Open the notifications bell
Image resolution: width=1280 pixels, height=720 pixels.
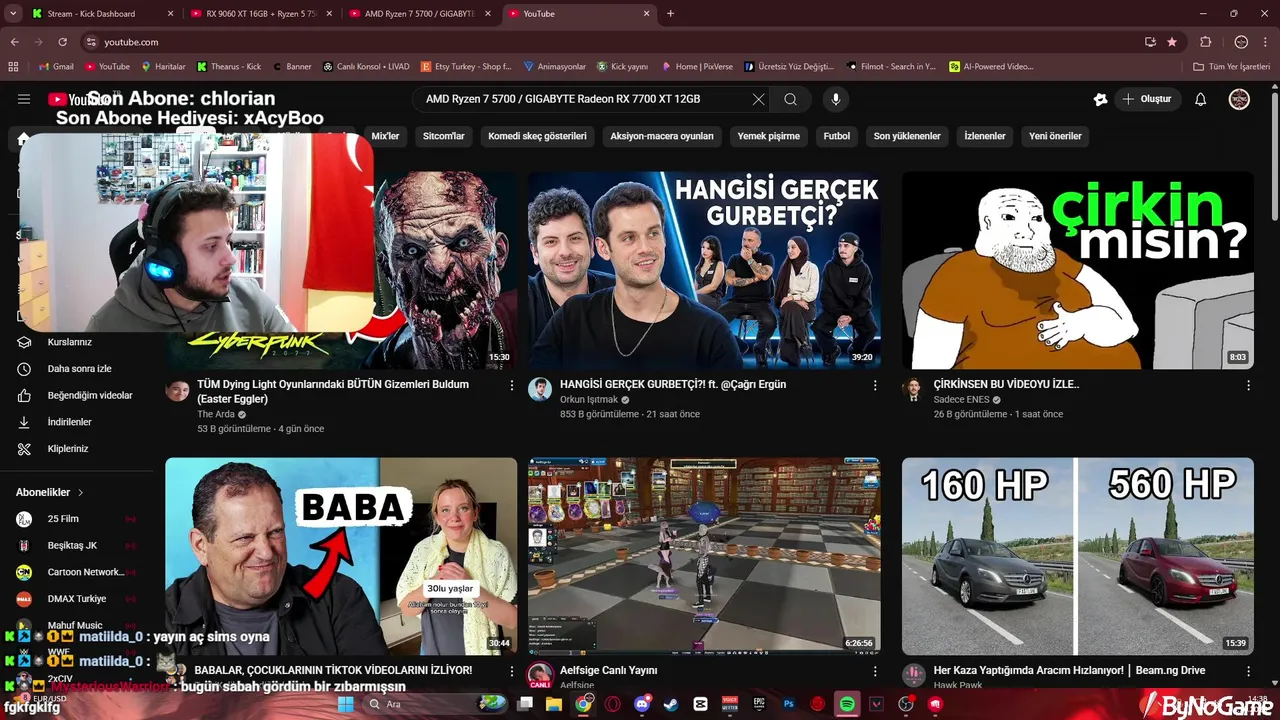[x=1201, y=99]
